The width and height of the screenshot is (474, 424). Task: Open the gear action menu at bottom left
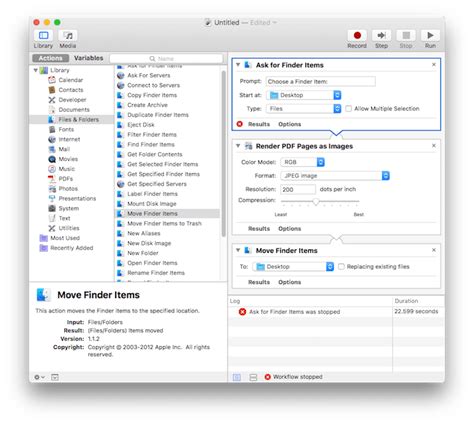click(39, 377)
